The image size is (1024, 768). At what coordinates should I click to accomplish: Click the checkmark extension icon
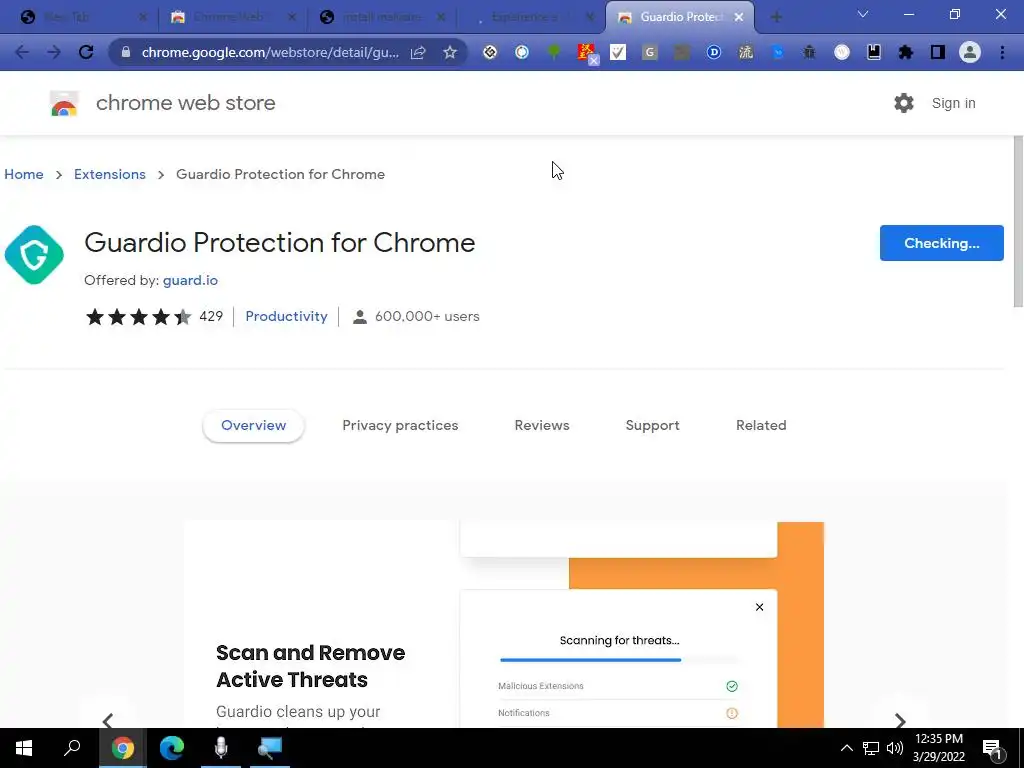coord(618,52)
